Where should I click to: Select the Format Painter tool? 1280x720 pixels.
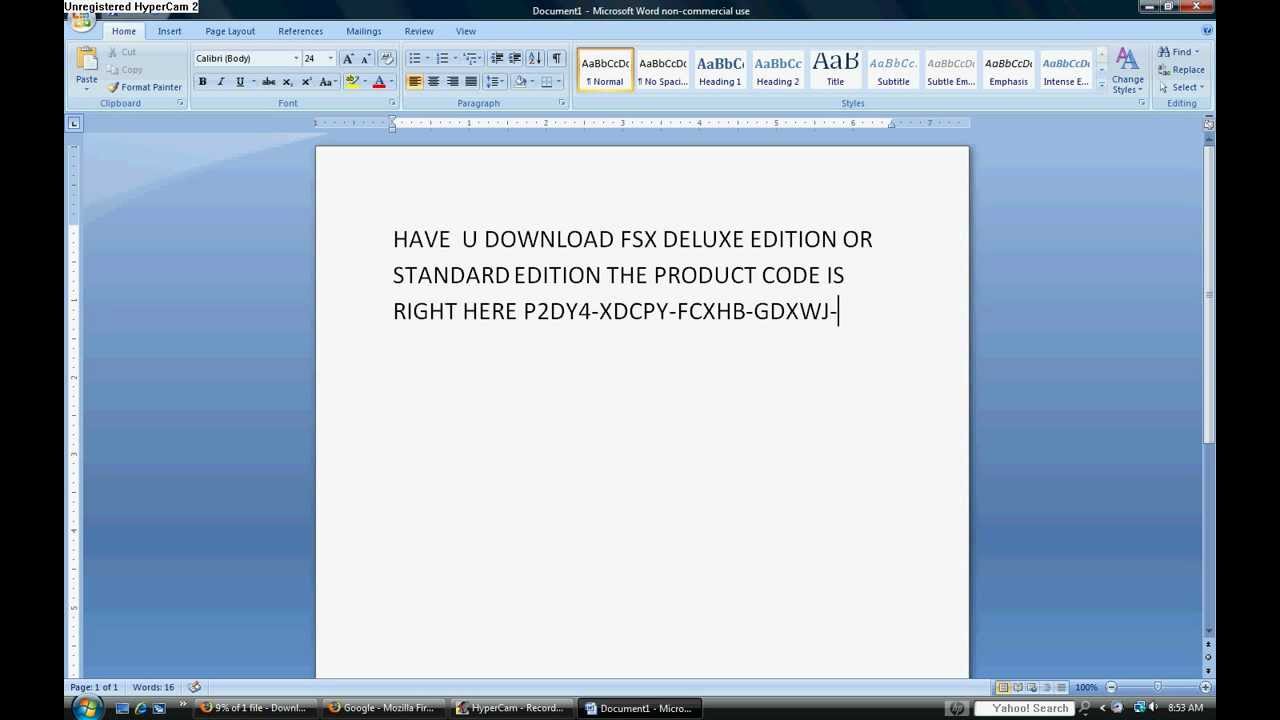click(x=145, y=87)
